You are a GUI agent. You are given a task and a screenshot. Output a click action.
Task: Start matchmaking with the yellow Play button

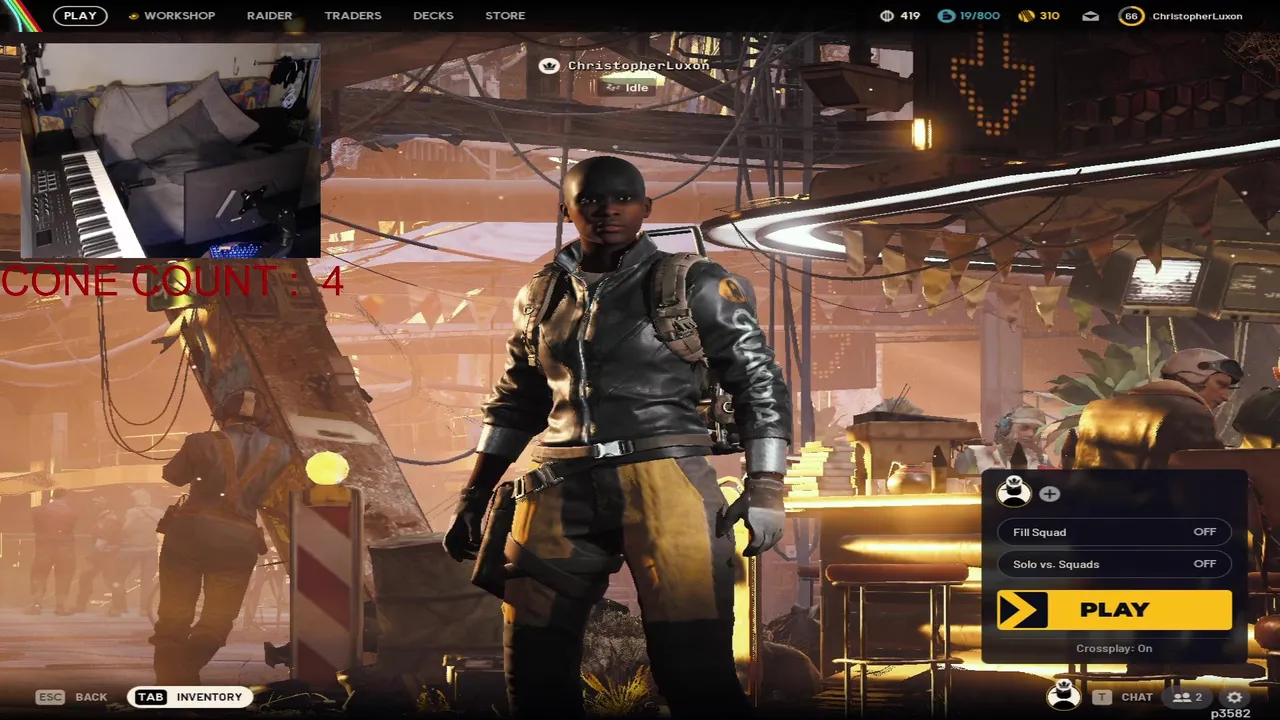click(x=1114, y=610)
